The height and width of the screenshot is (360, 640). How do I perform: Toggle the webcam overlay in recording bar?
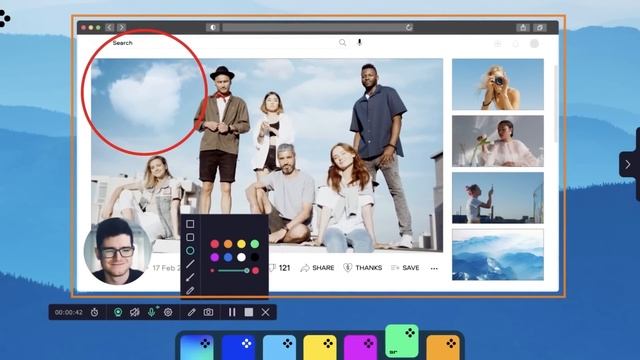[x=118, y=312]
